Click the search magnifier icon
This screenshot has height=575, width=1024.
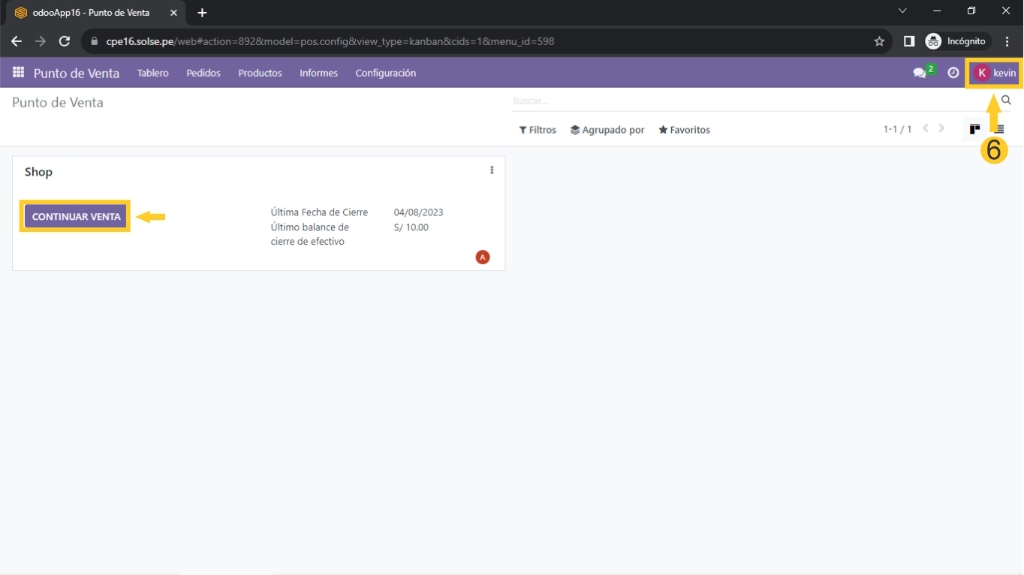(1006, 101)
